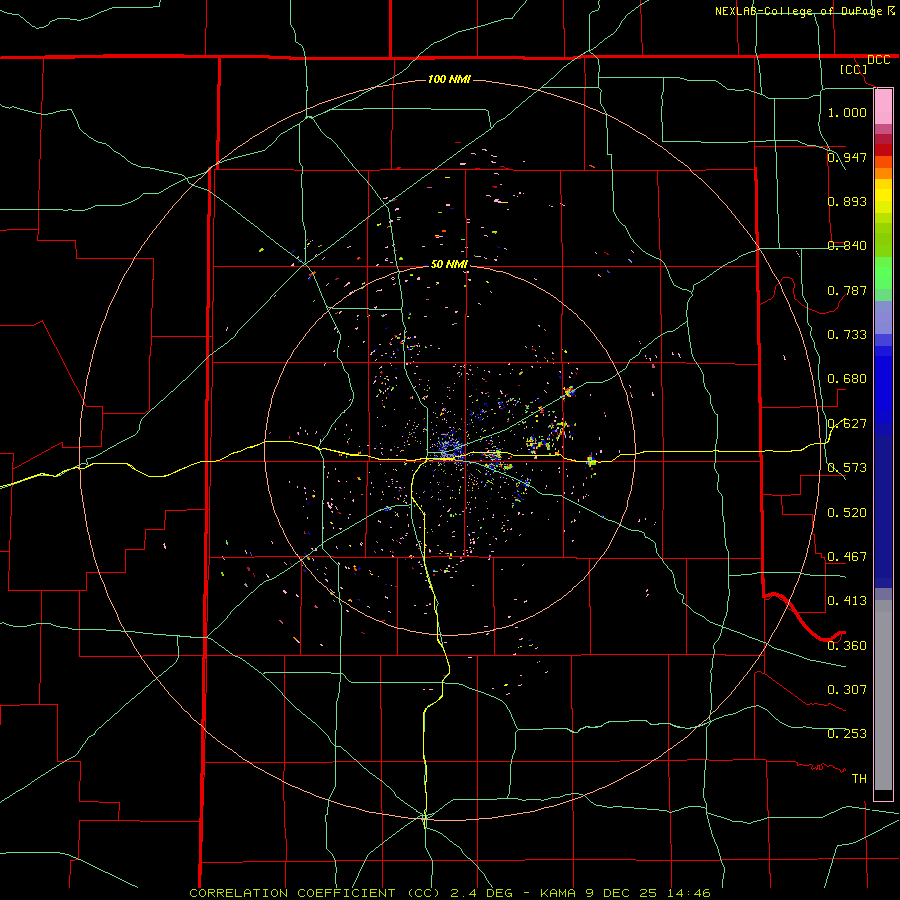Click the 0.413 legend value
The image size is (900, 900).
[847, 600]
